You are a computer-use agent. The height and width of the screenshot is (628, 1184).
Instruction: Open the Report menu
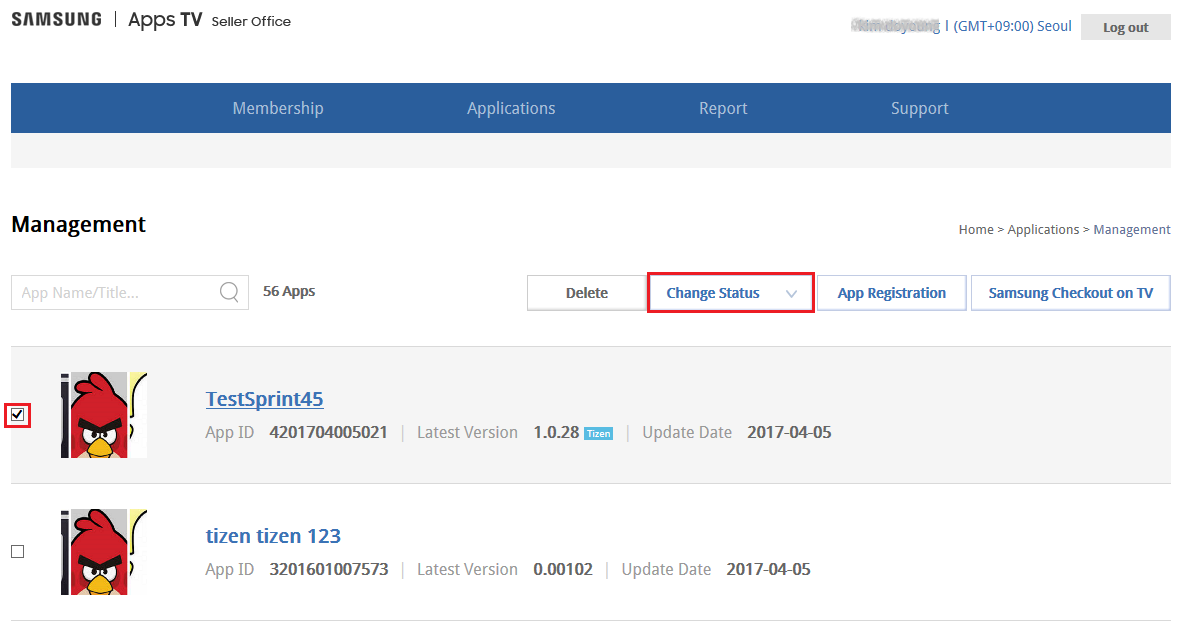[x=723, y=108]
